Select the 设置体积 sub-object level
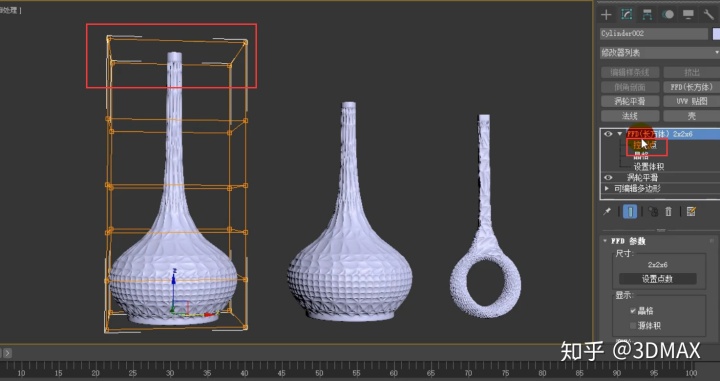720x381 pixels. coord(649,167)
